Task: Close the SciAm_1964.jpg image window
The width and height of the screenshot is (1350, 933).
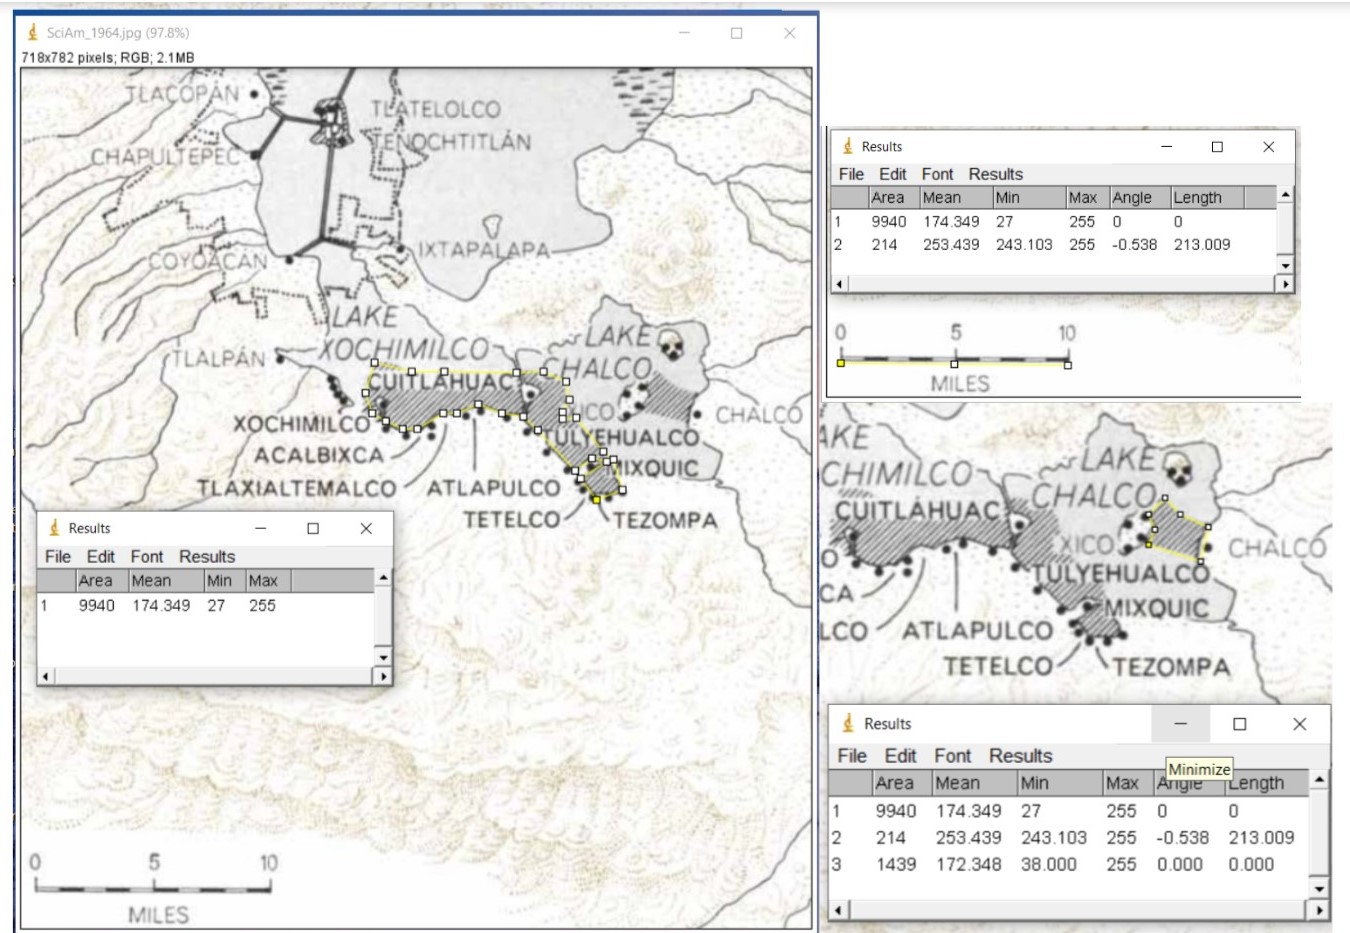Action: (789, 33)
